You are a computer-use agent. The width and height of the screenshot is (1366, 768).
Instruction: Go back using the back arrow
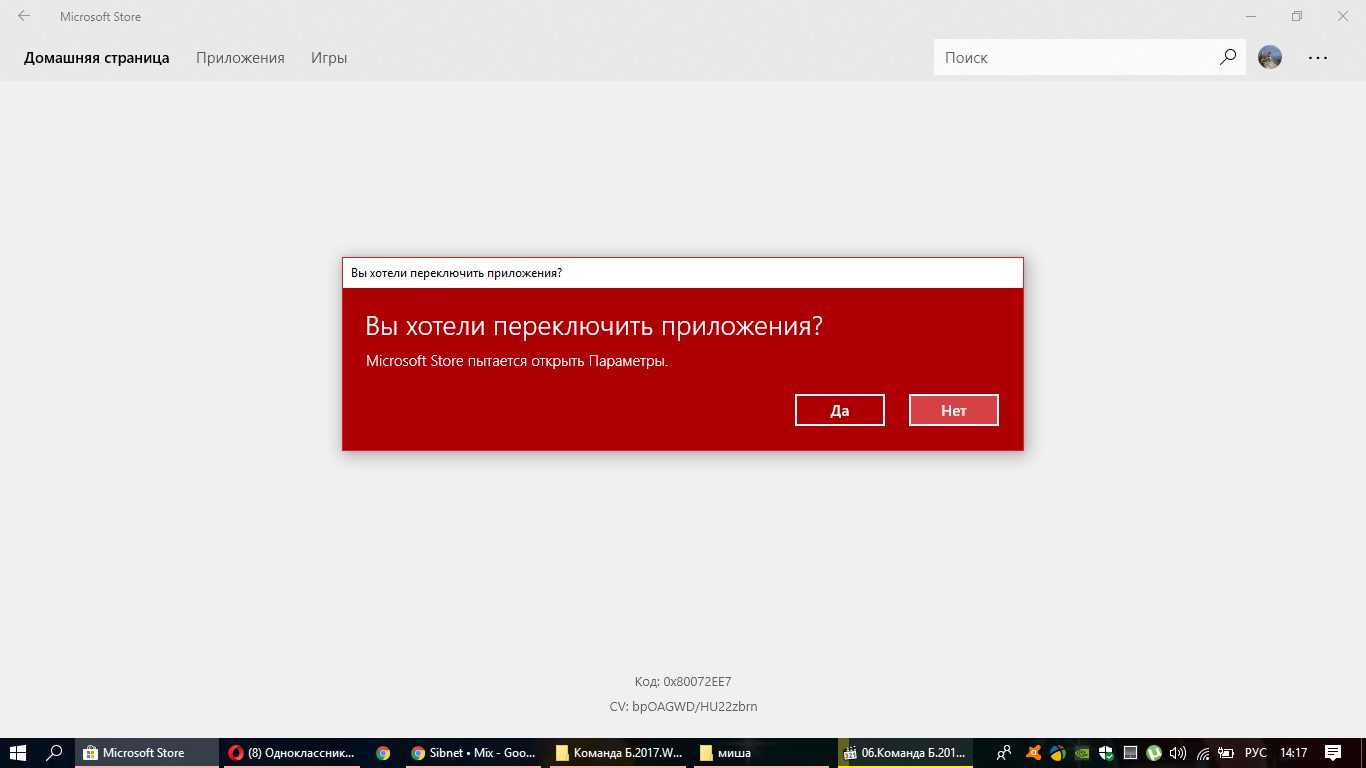[24, 16]
